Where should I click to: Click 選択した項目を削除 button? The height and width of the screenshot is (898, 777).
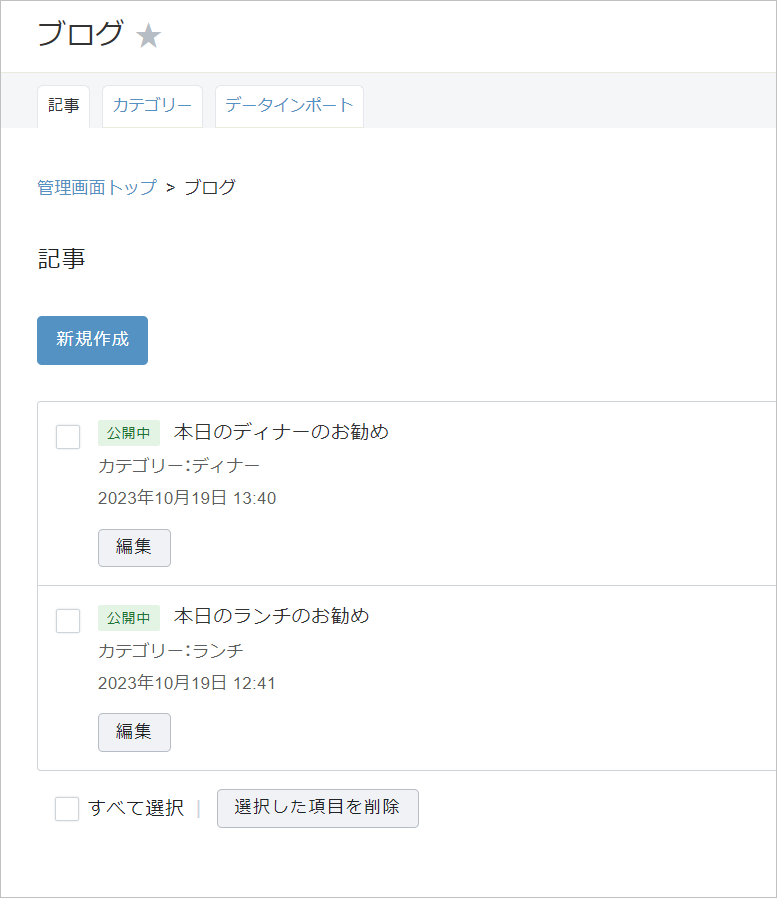pyautogui.click(x=317, y=808)
